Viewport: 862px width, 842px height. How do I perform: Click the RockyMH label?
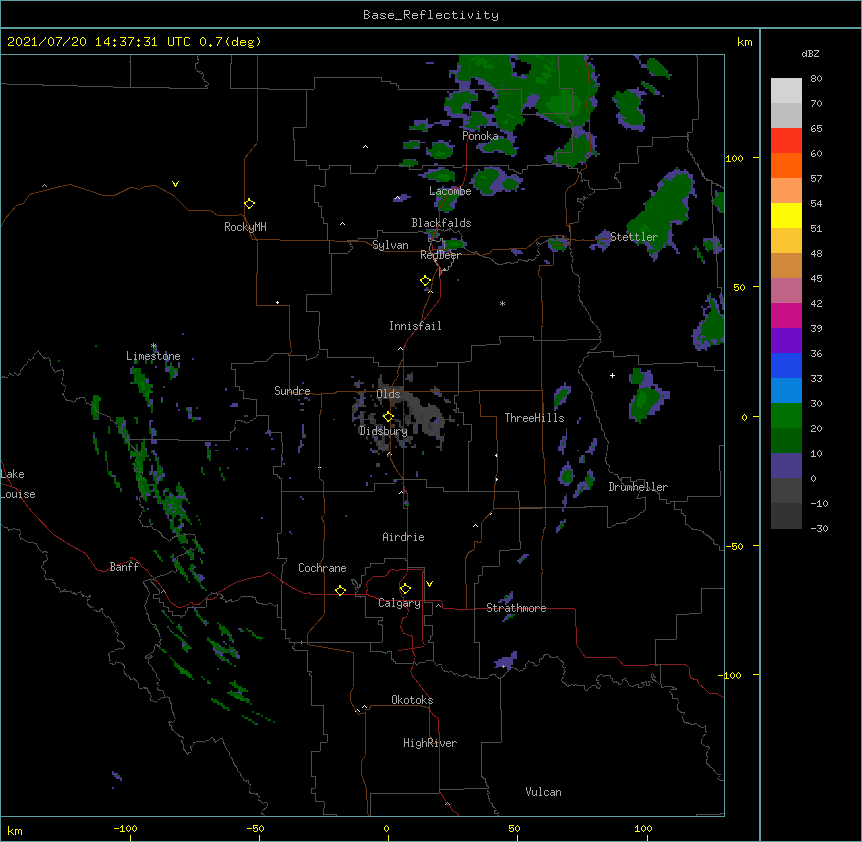[245, 227]
